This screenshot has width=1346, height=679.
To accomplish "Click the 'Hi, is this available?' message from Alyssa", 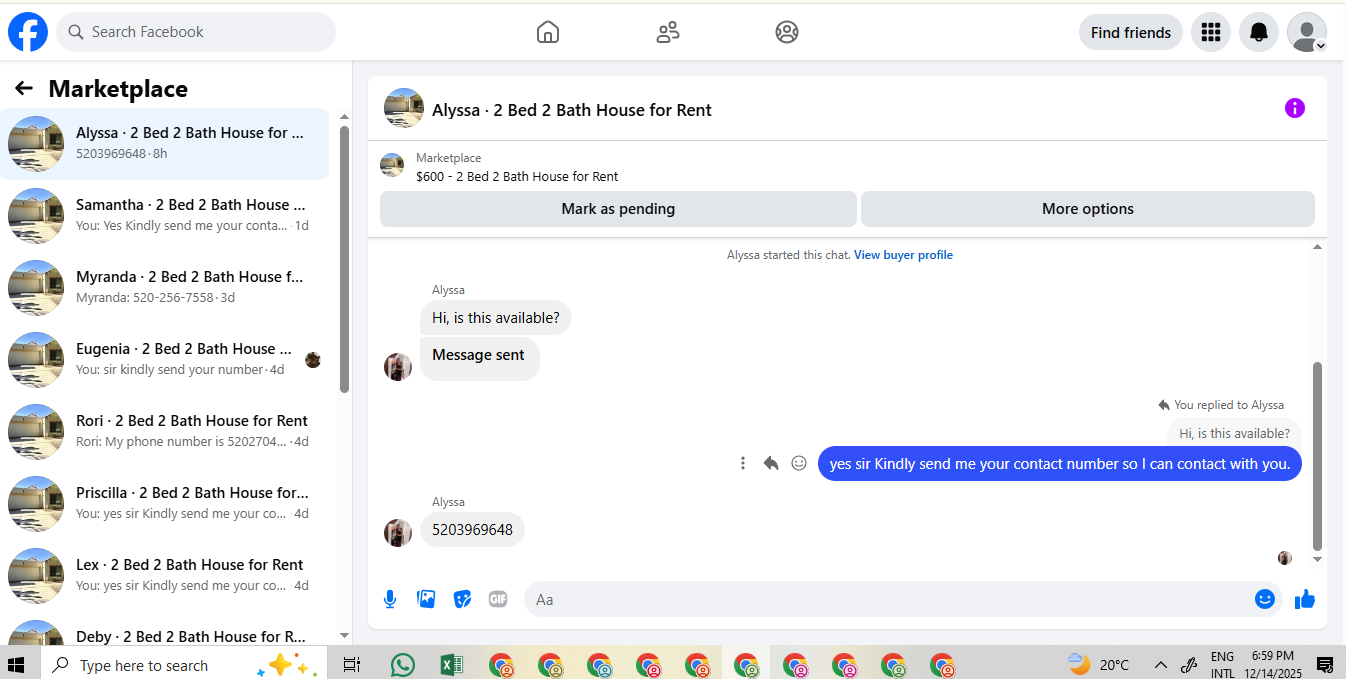I will pos(496,318).
